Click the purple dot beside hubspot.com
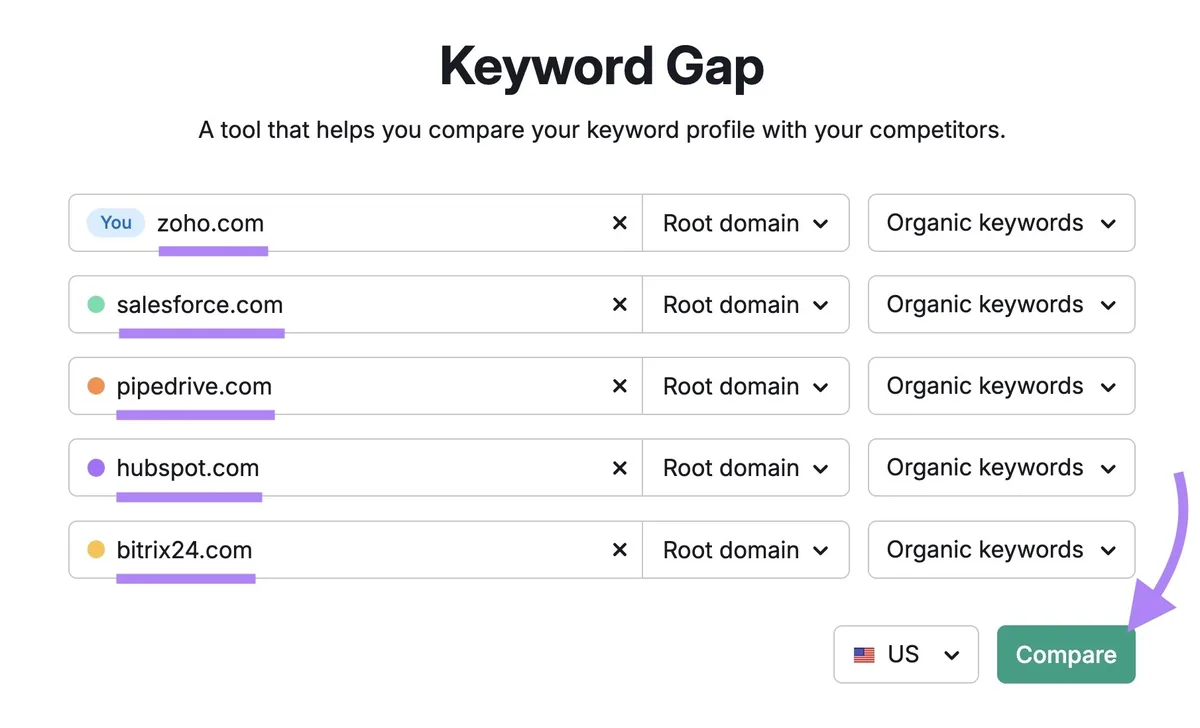The height and width of the screenshot is (728, 1200). [96, 468]
